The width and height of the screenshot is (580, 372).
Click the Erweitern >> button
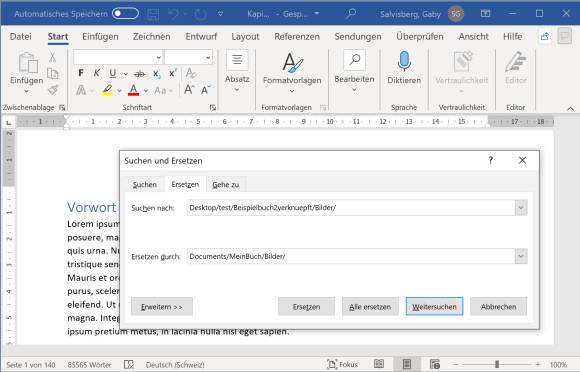click(162, 307)
